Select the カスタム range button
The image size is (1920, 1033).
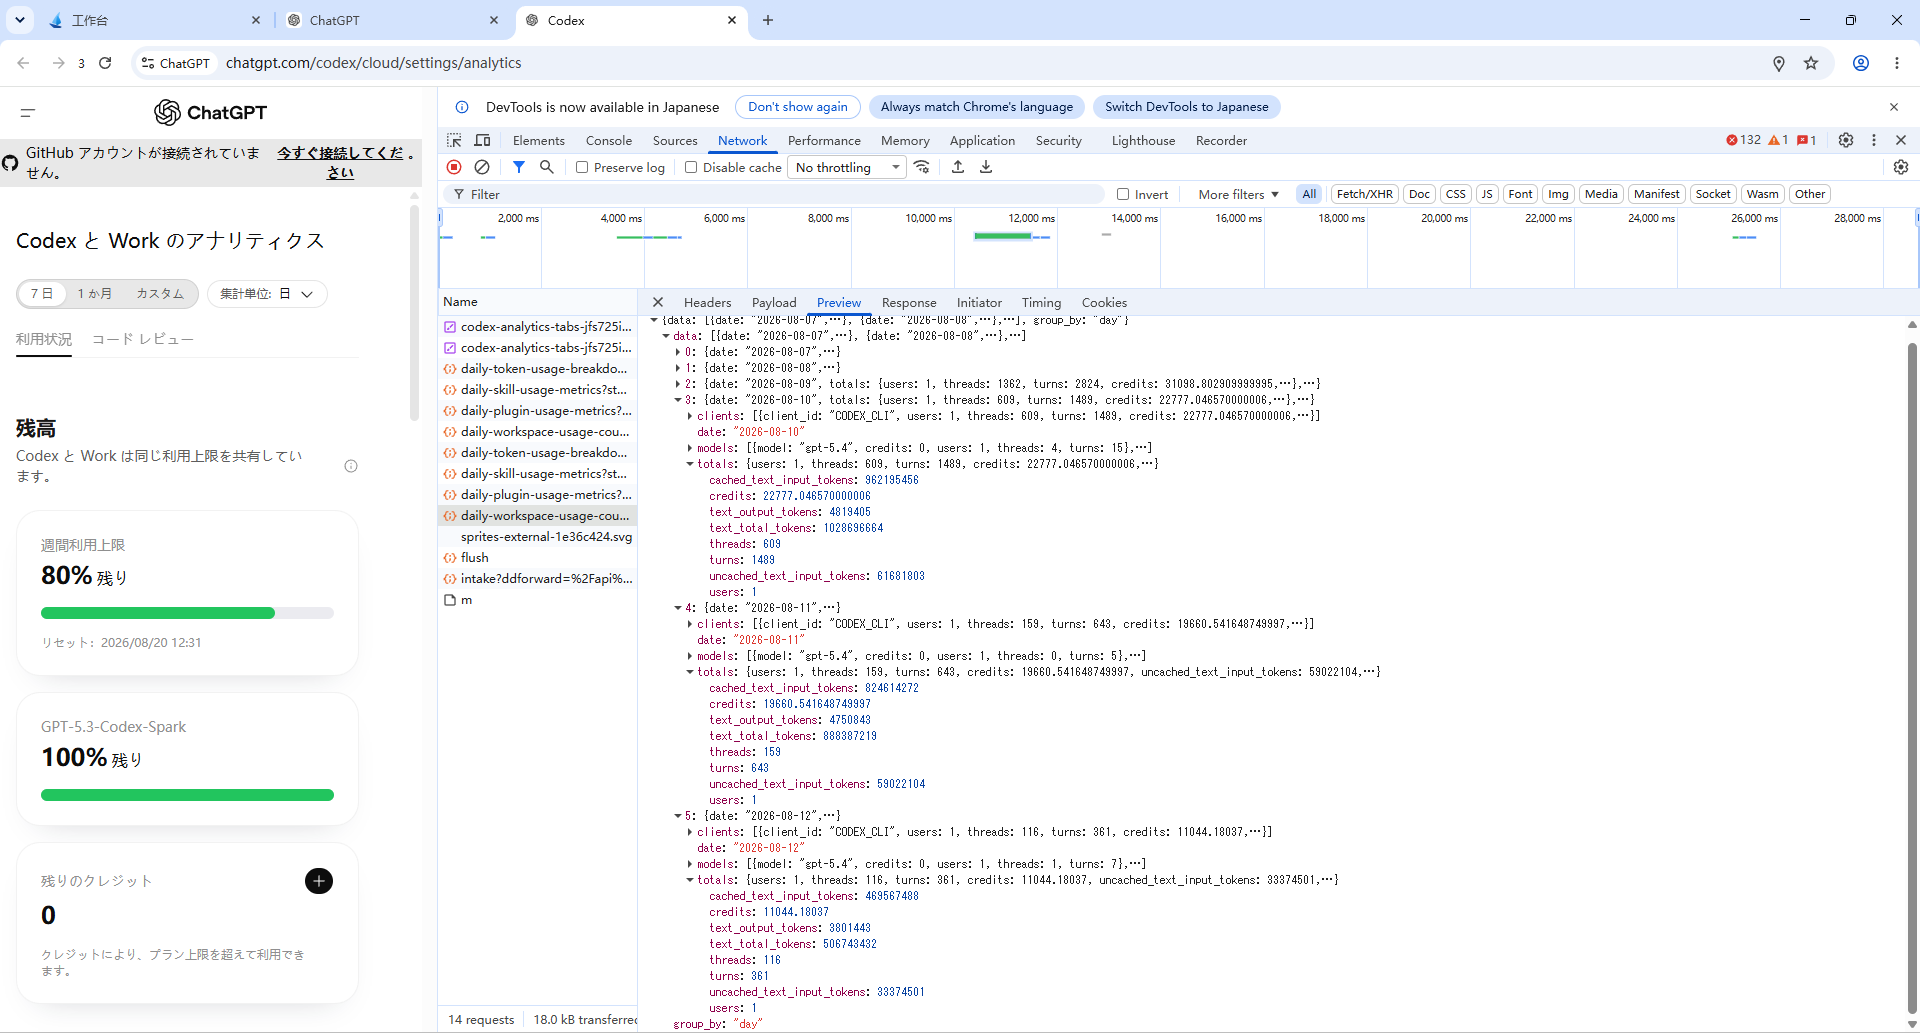point(160,294)
